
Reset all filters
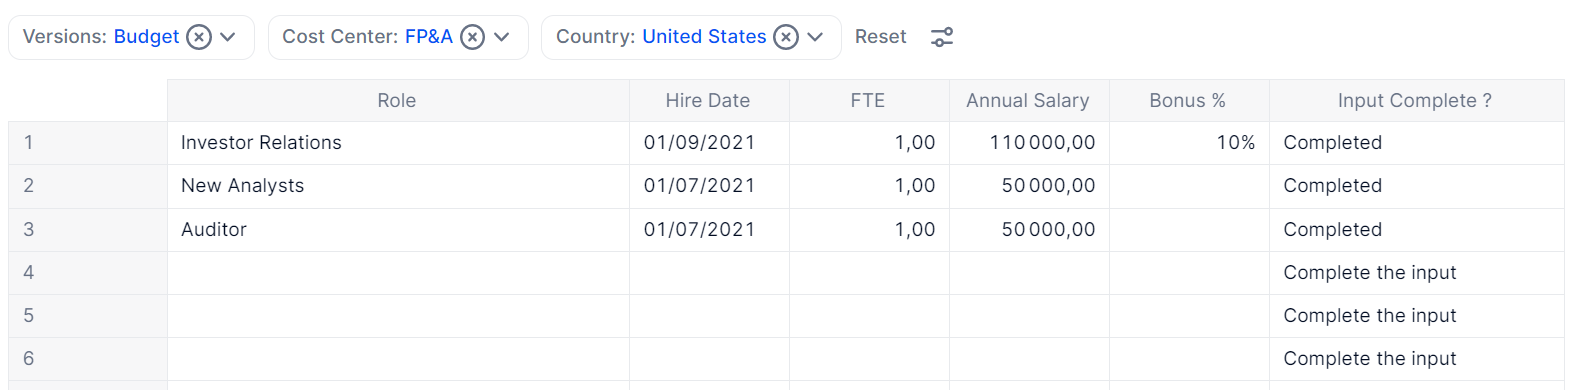(x=880, y=37)
